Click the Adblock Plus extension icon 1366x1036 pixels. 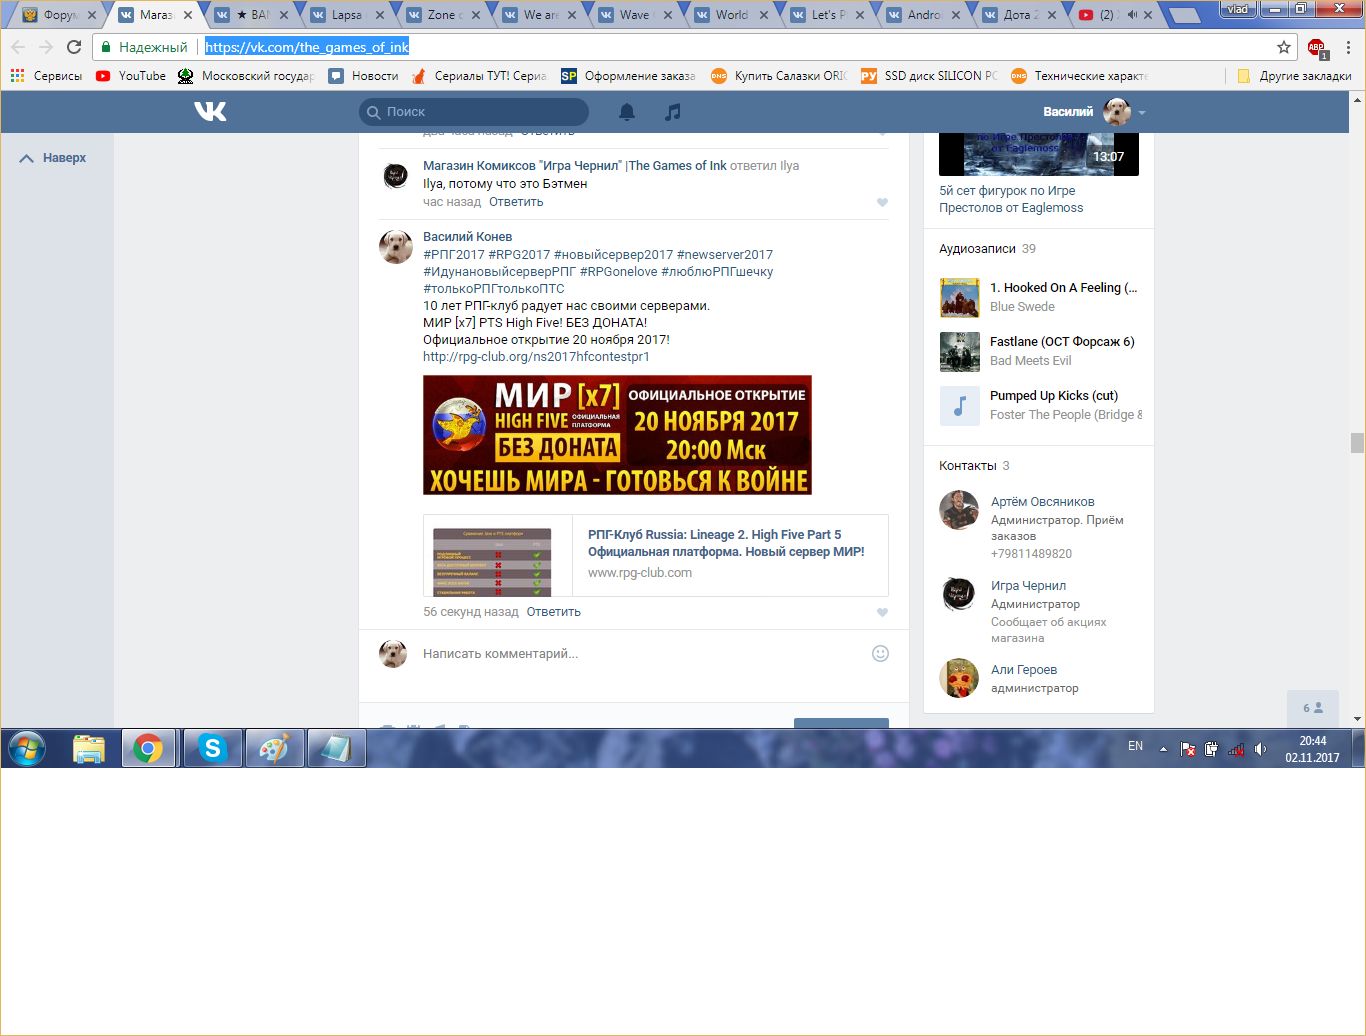coord(1317,47)
